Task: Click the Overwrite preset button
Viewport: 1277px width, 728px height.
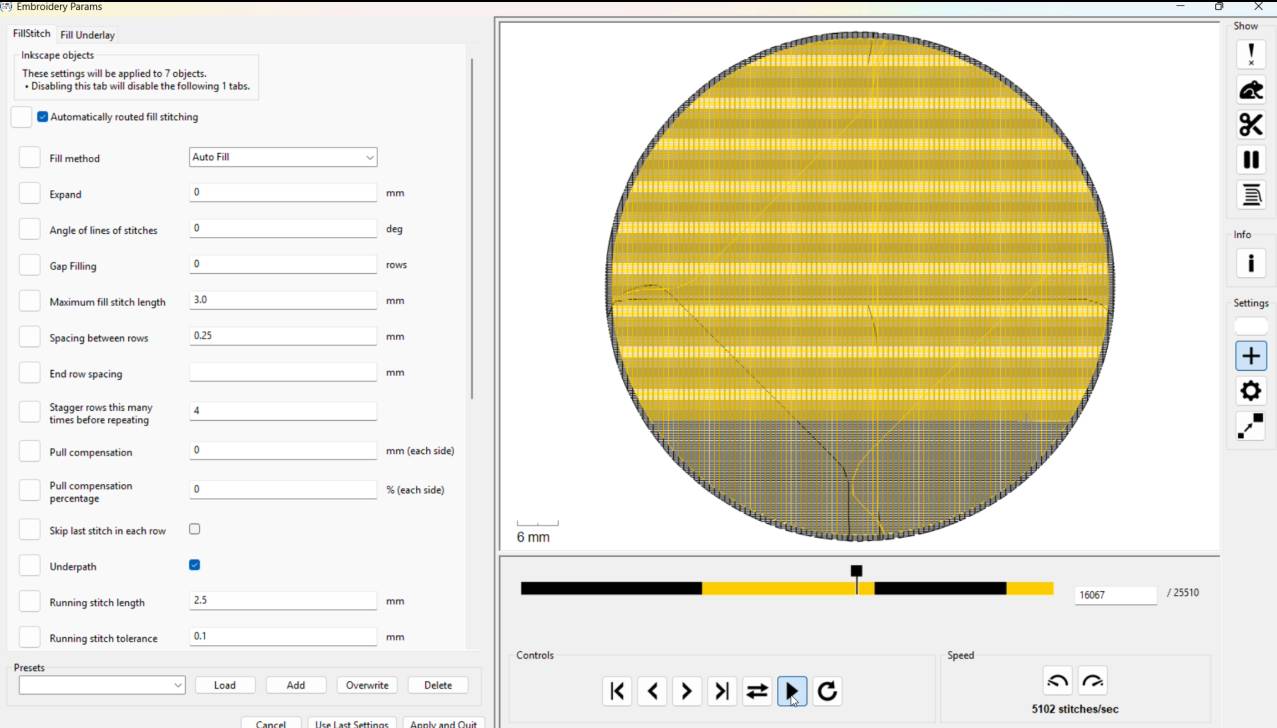Action: click(x=367, y=685)
